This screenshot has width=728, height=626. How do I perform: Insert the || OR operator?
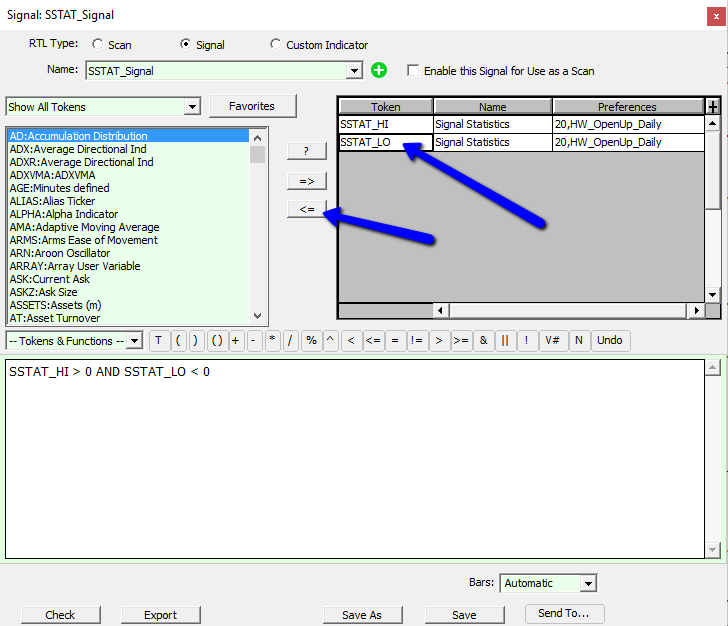pos(505,340)
